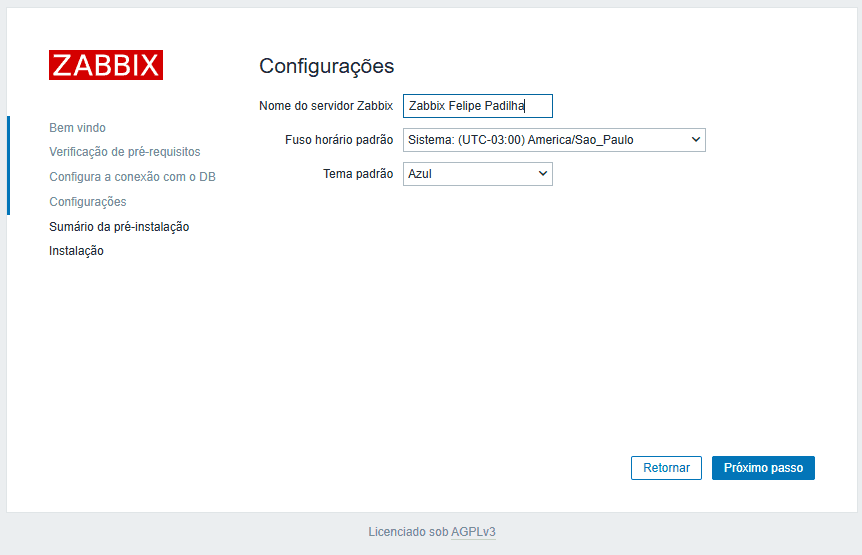Open the AGPLv3 license link

click(473, 532)
